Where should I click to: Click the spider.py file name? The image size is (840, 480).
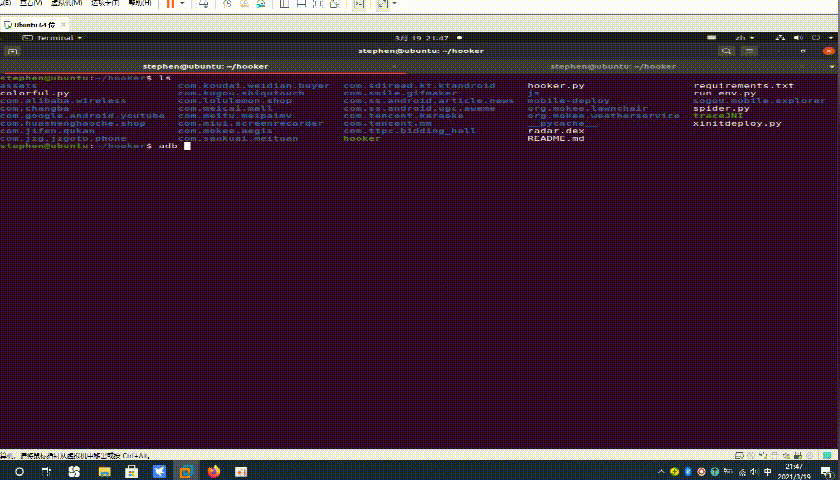(x=721, y=109)
